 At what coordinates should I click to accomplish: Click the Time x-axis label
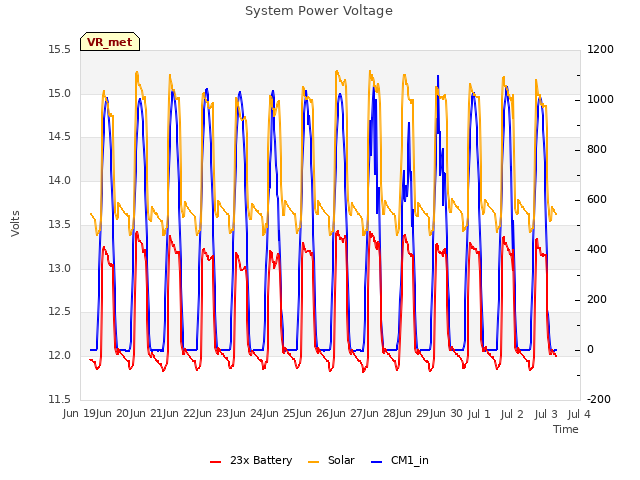click(x=566, y=429)
